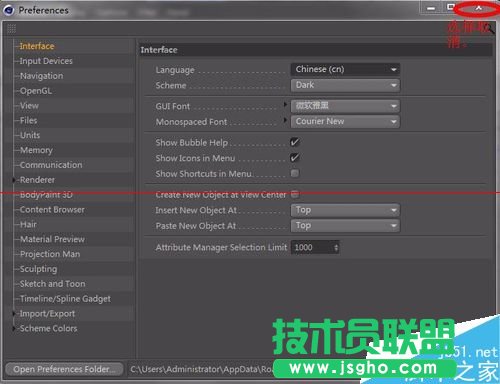Toggle Create New Object at View Center
Screen dimensions: 500x384
295,194
